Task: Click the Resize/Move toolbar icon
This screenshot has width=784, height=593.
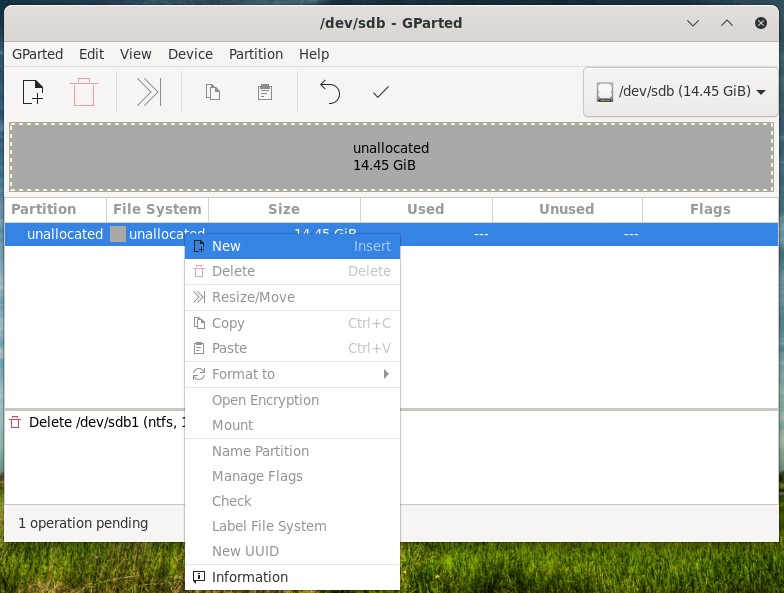Action: coord(149,92)
